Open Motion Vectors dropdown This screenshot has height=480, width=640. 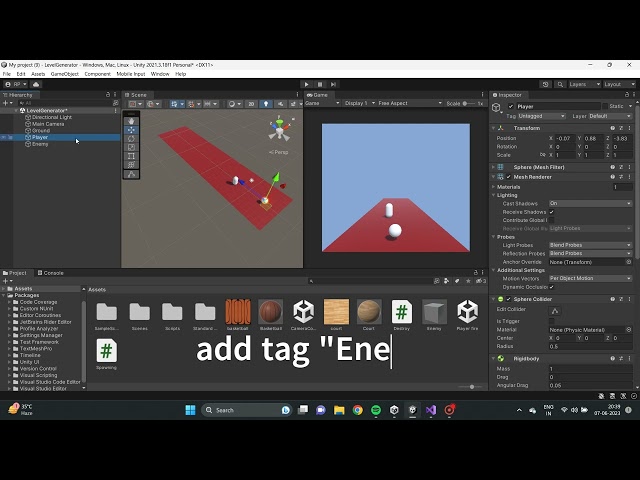[x=590, y=278]
